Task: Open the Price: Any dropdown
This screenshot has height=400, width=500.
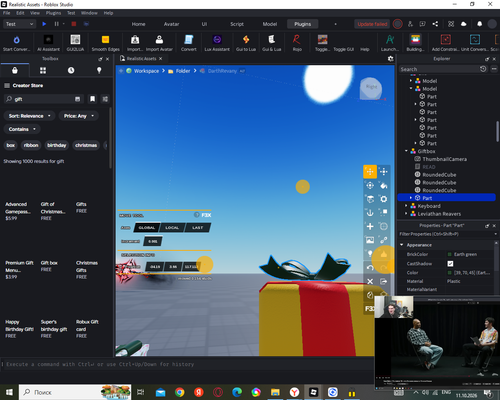Action: pyautogui.click(x=79, y=116)
